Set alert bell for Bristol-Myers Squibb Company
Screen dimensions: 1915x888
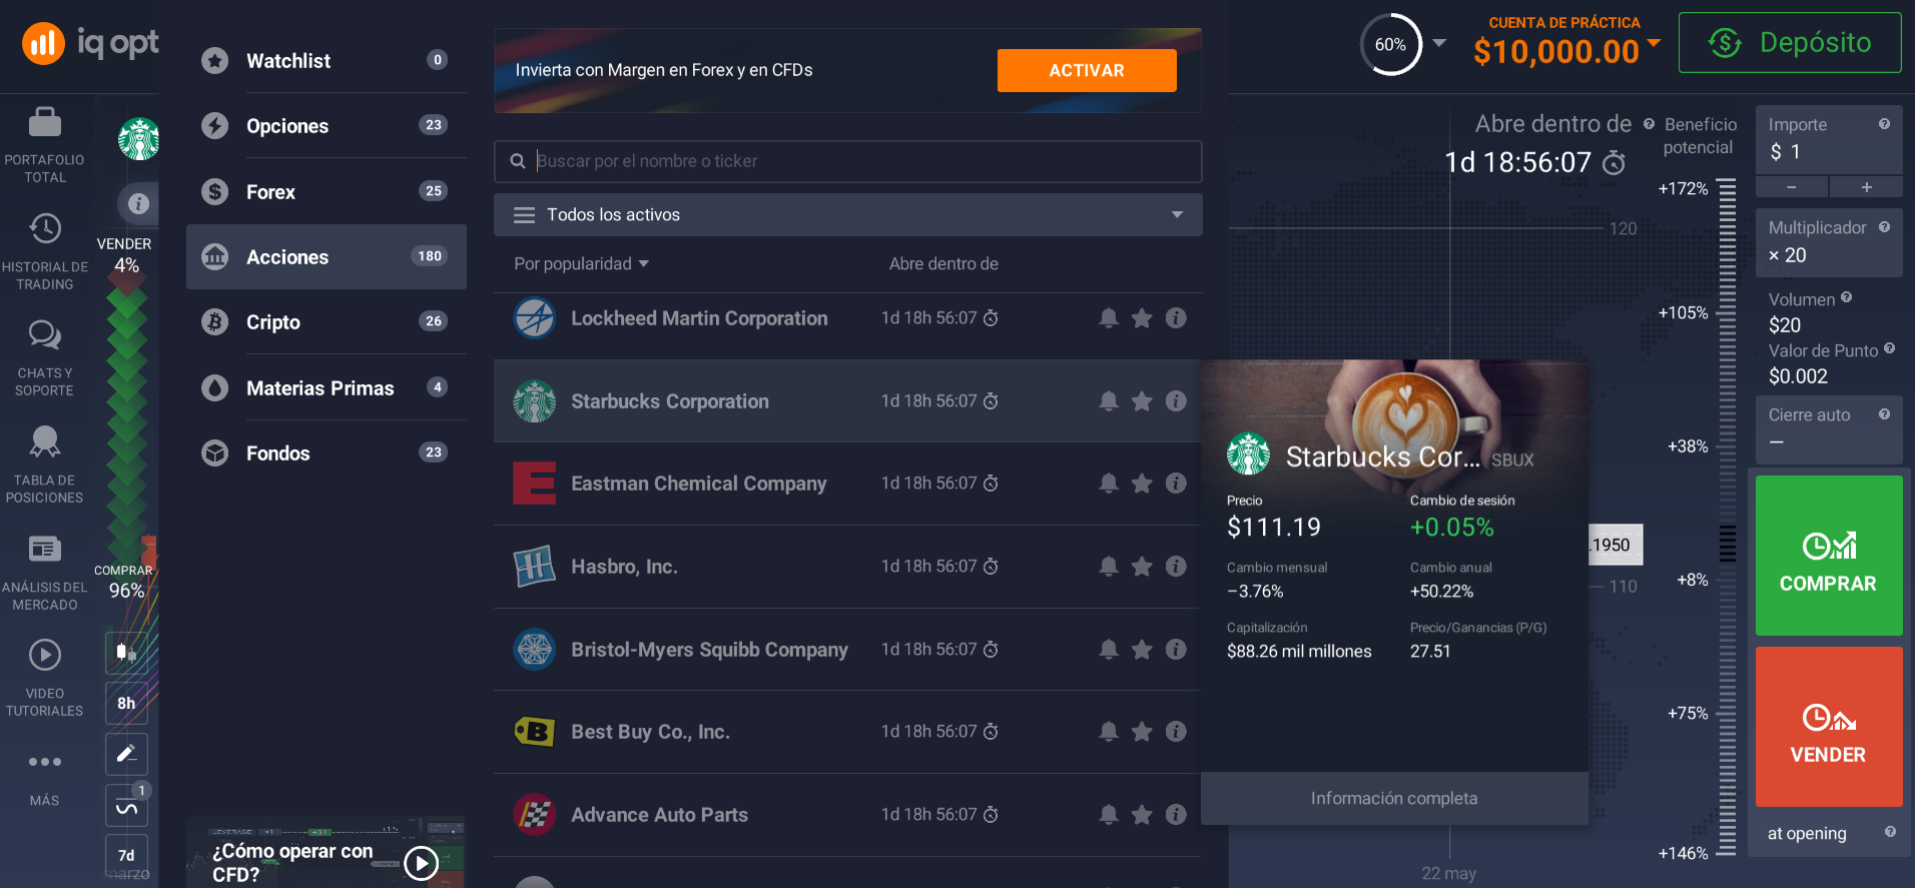pos(1108,649)
